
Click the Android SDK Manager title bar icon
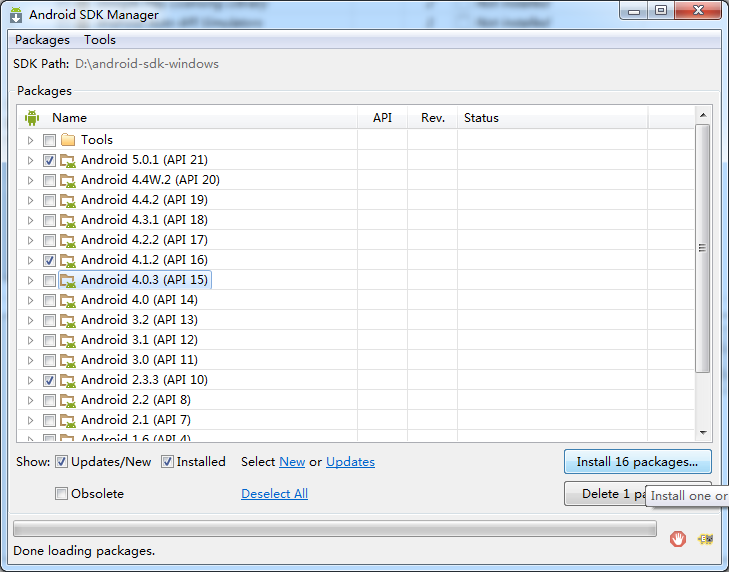16,15
